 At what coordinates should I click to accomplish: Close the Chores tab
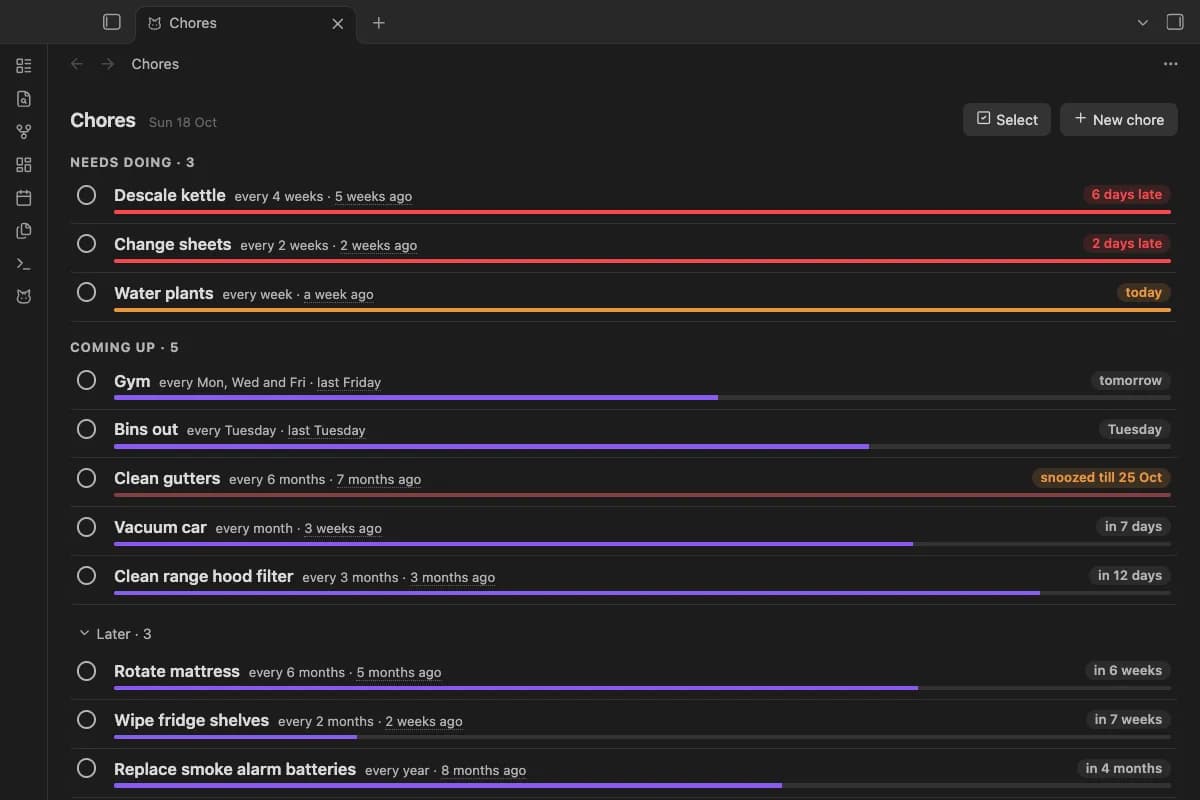pyautogui.click(x=338, y=23)
